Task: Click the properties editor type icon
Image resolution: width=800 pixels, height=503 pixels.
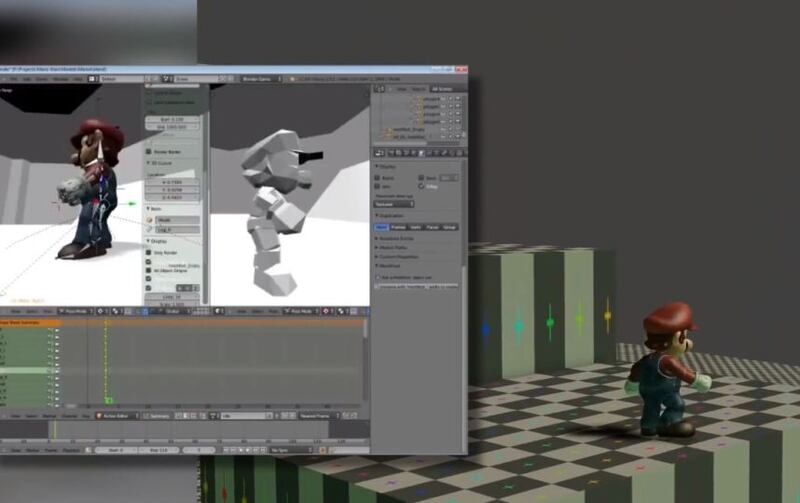Action: coord(379,153)
